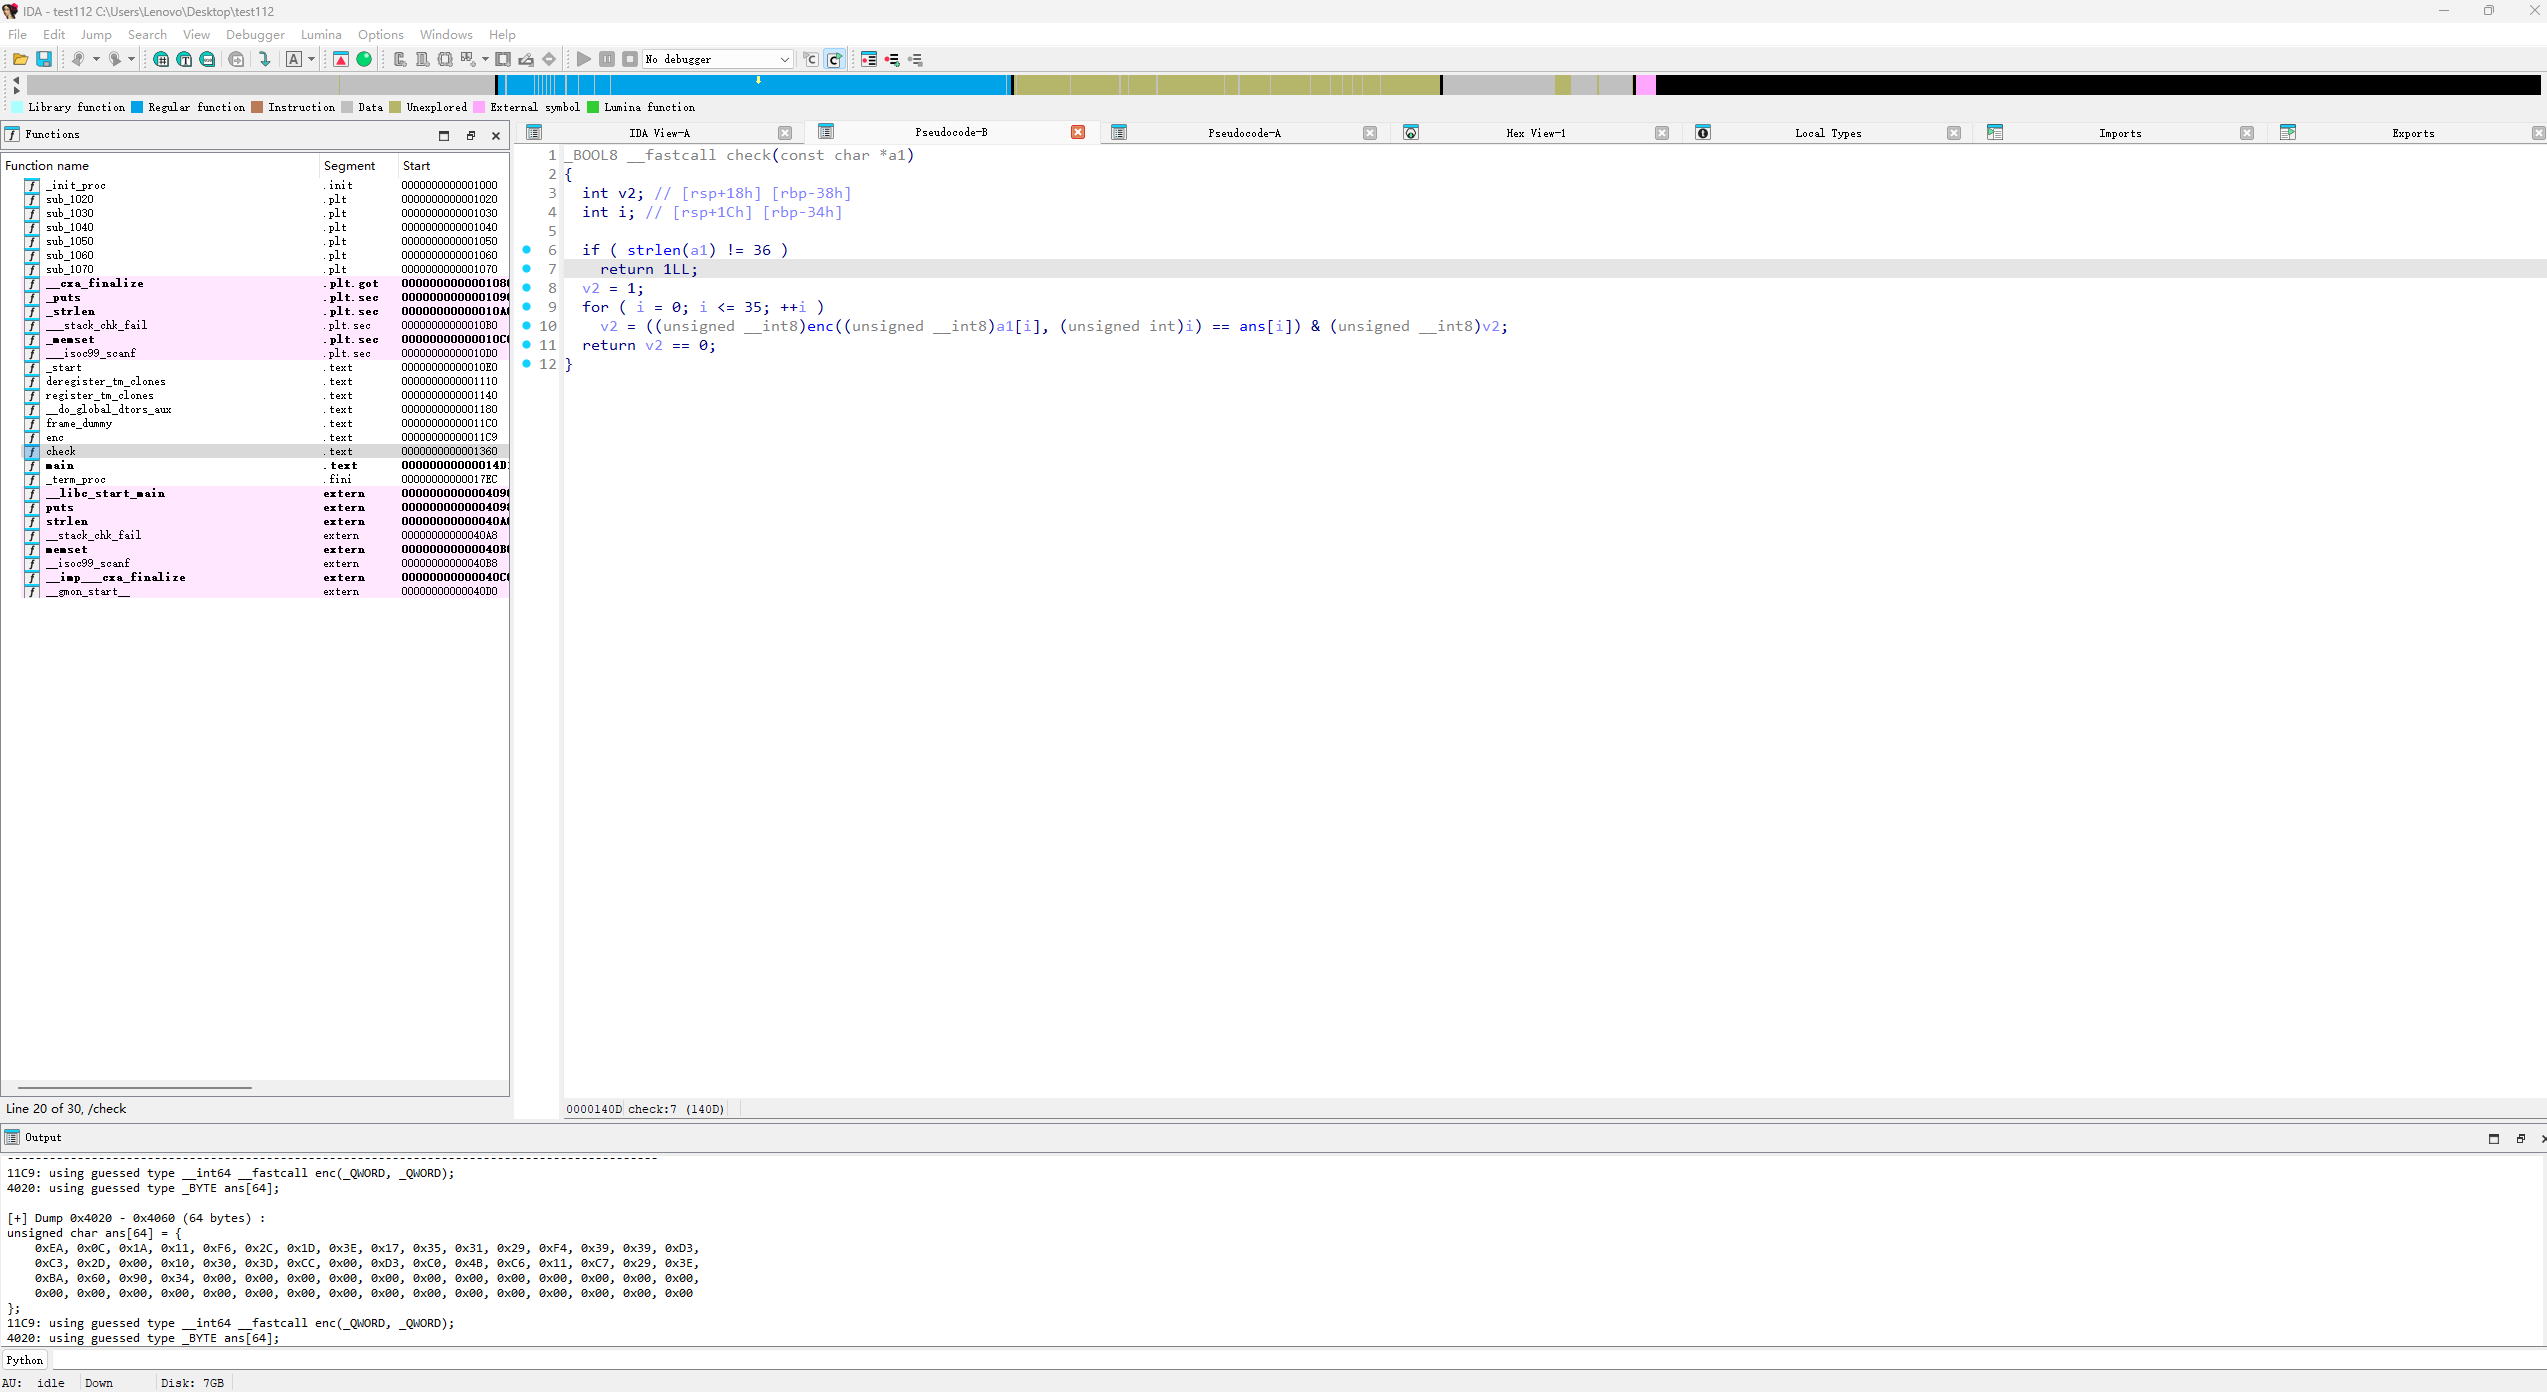Click the red triangle toolbar icon
The height and width of the screenshot is (1392, 2547).
point(341,59)
